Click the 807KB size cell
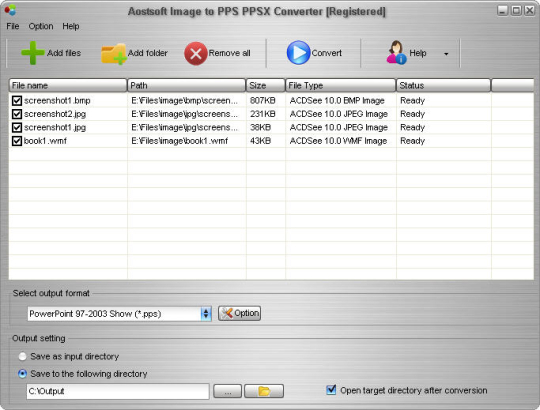This screenshot has height=410, width=540. tap(262, 101)
